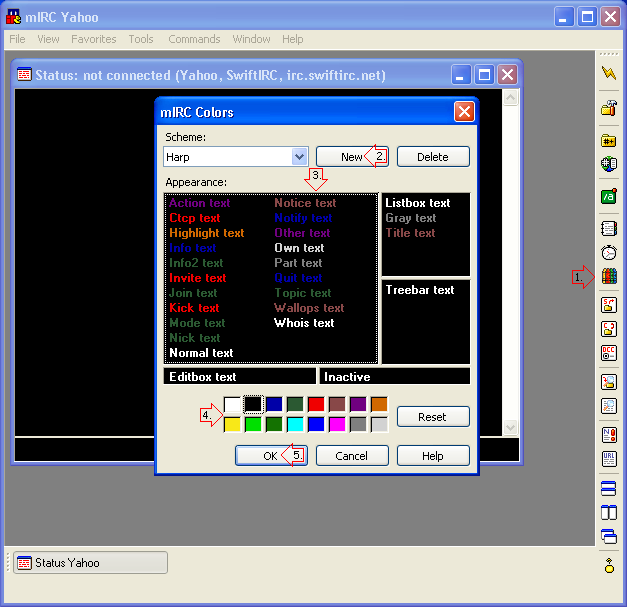The width and height of the screenshot is (627, 607).
Task: Close the mIRC Colors dialog
Action: point(464,112)
